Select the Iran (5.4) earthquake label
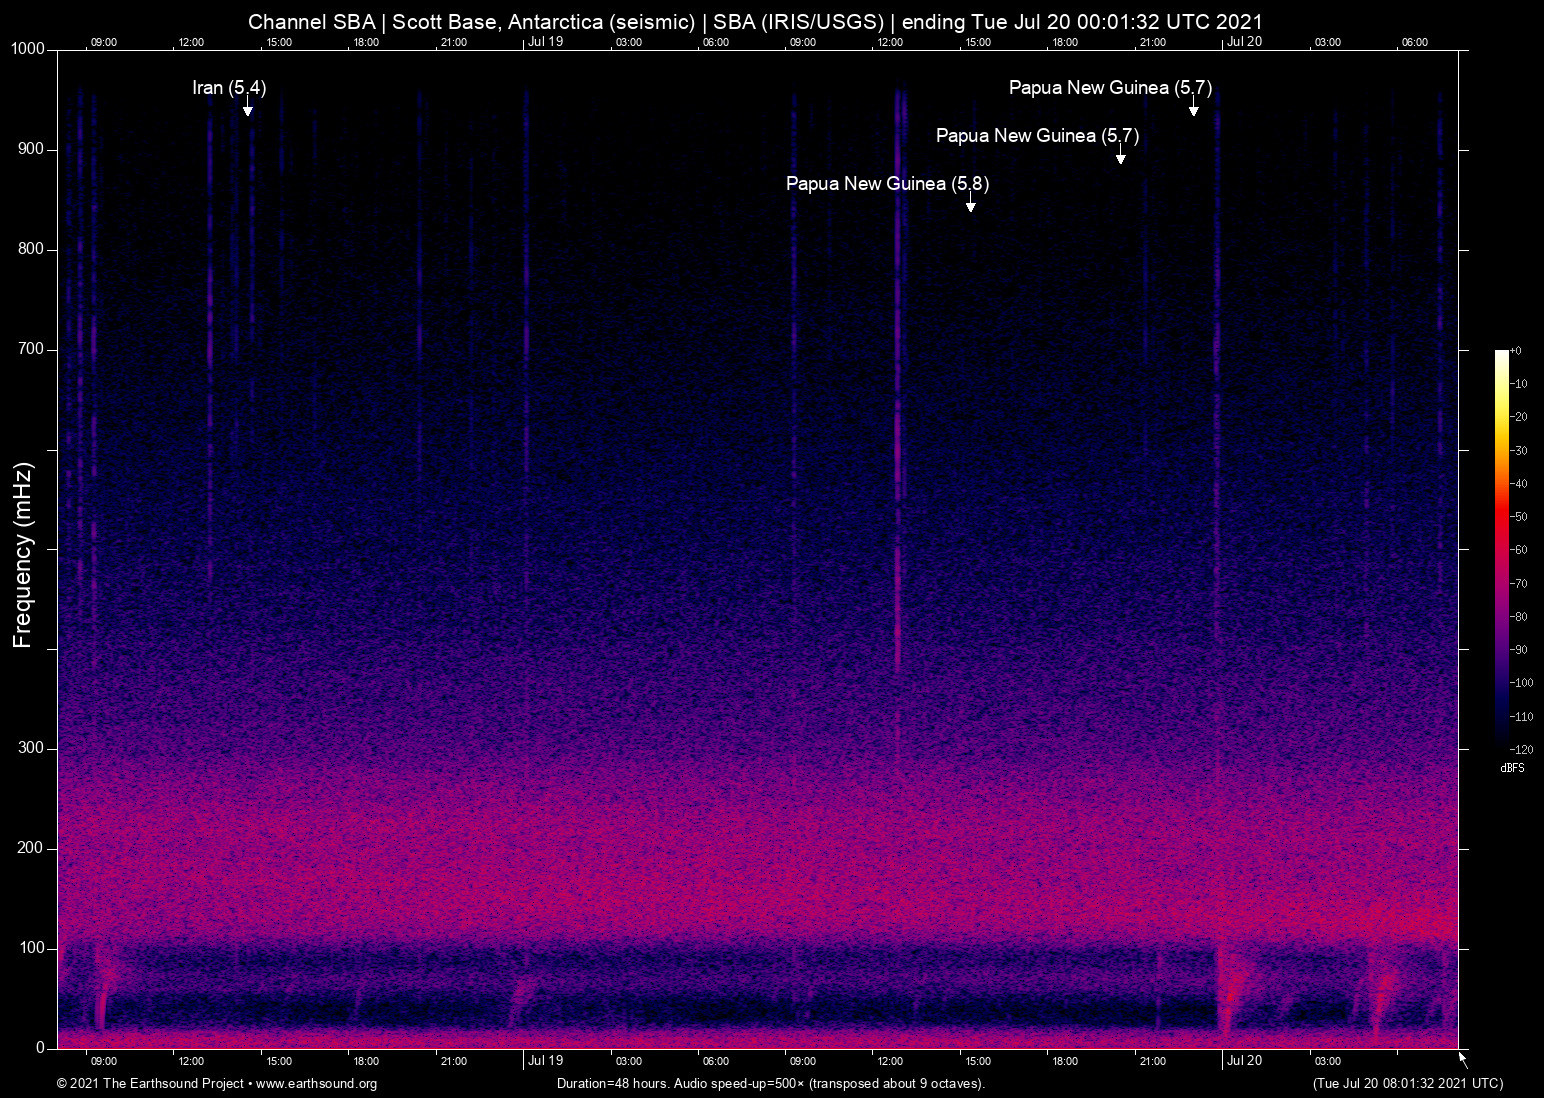Image resolution: width=1544 pixels, height=1098 pixels. 229,88
